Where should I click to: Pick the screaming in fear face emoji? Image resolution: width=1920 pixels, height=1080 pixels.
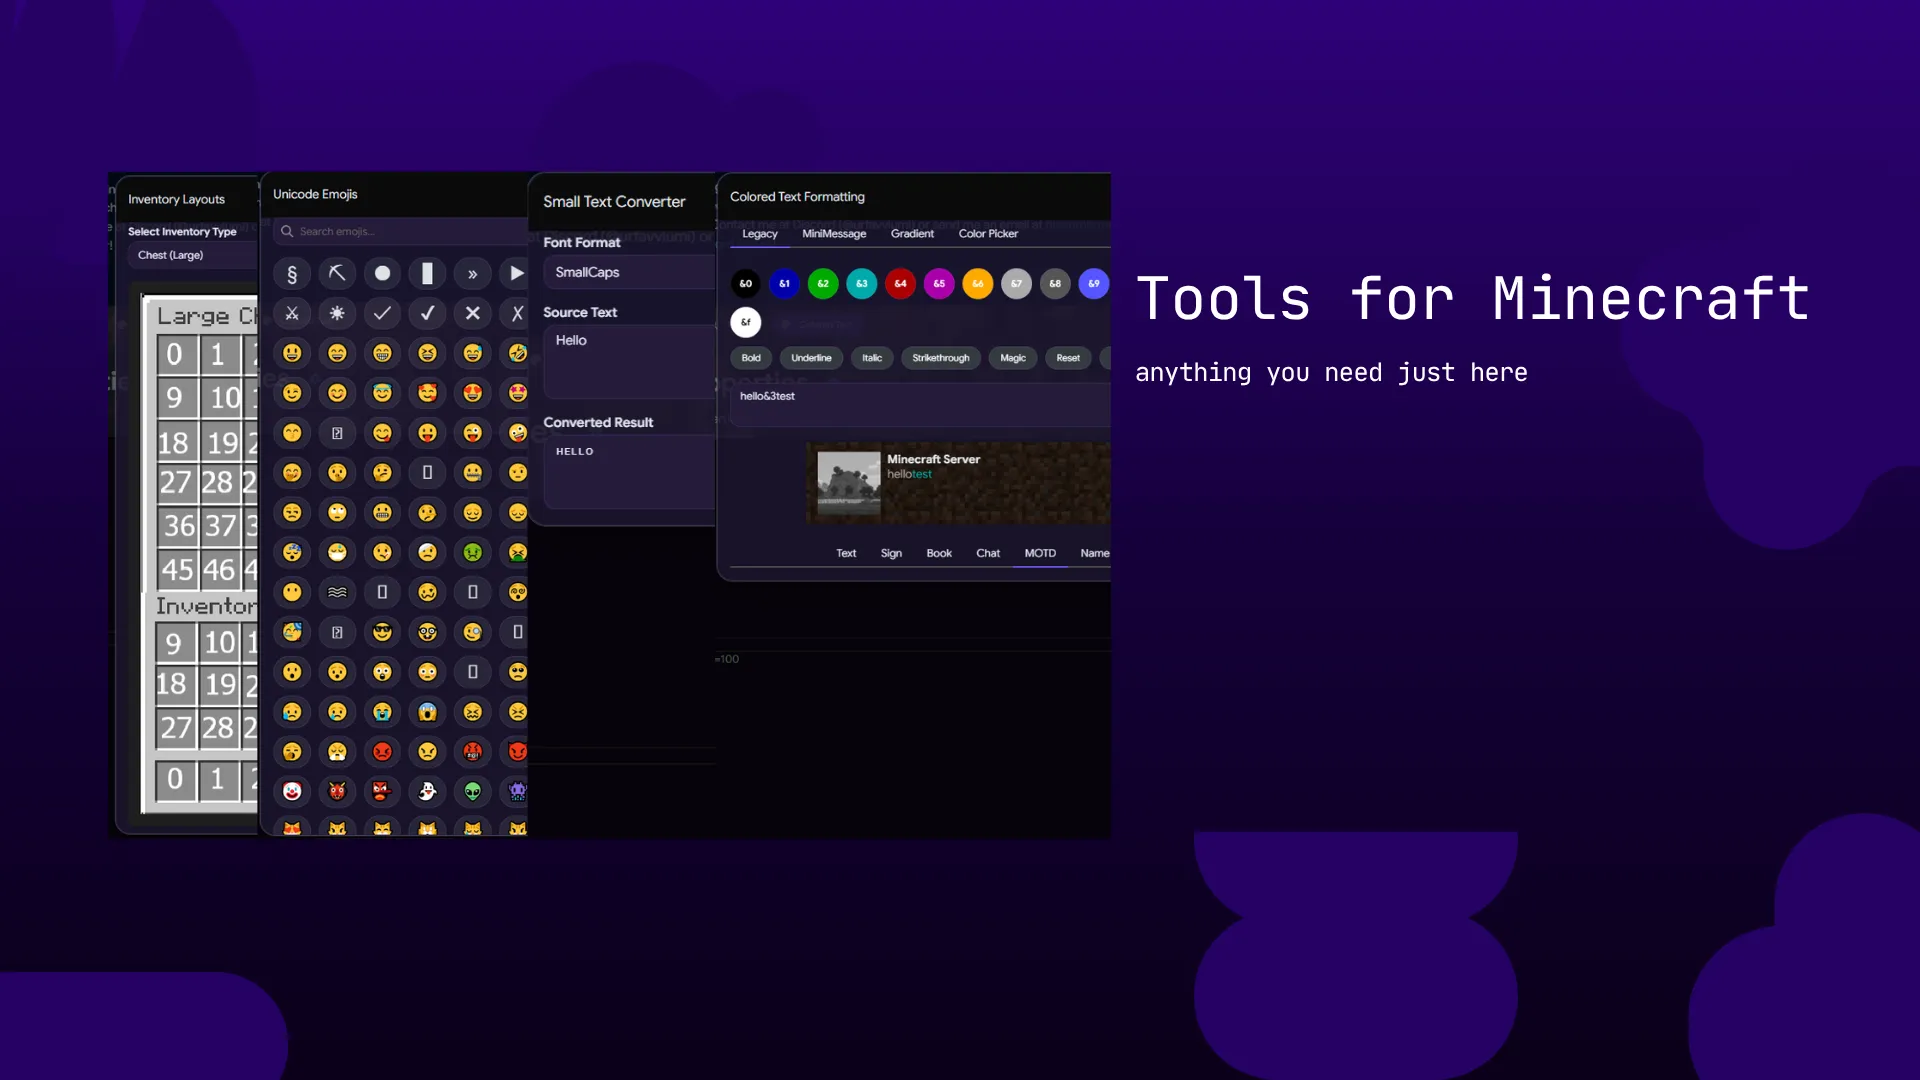coord(427,712)
